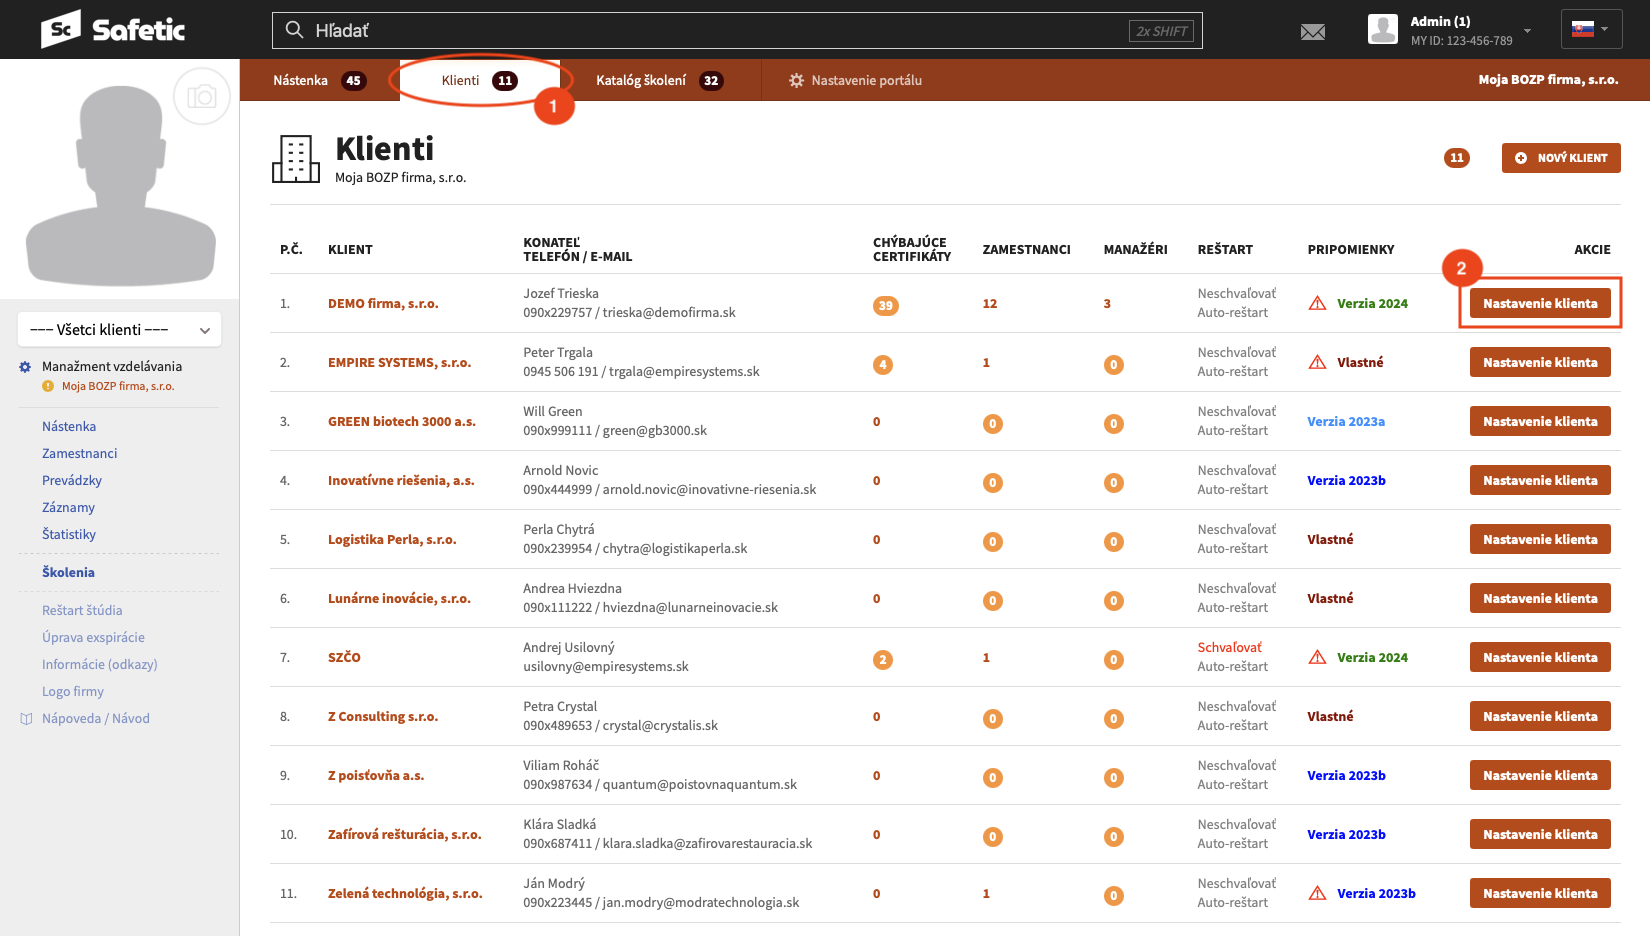
Task: Open the Nástenka tab
Action: point(319,80)
